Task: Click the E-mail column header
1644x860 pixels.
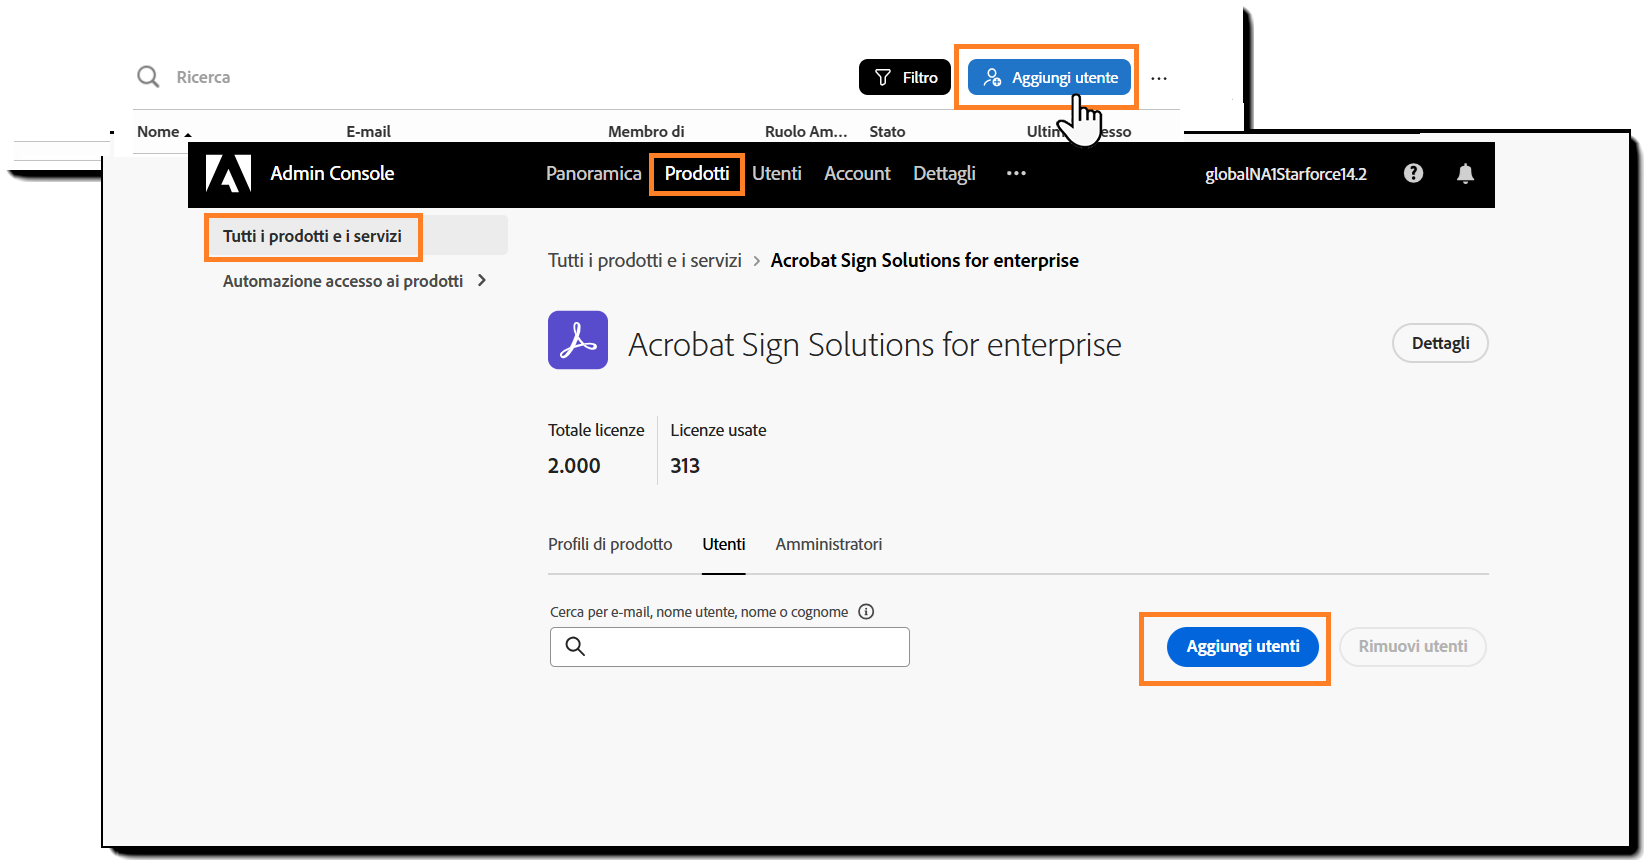Action: (x=368, y=132)
